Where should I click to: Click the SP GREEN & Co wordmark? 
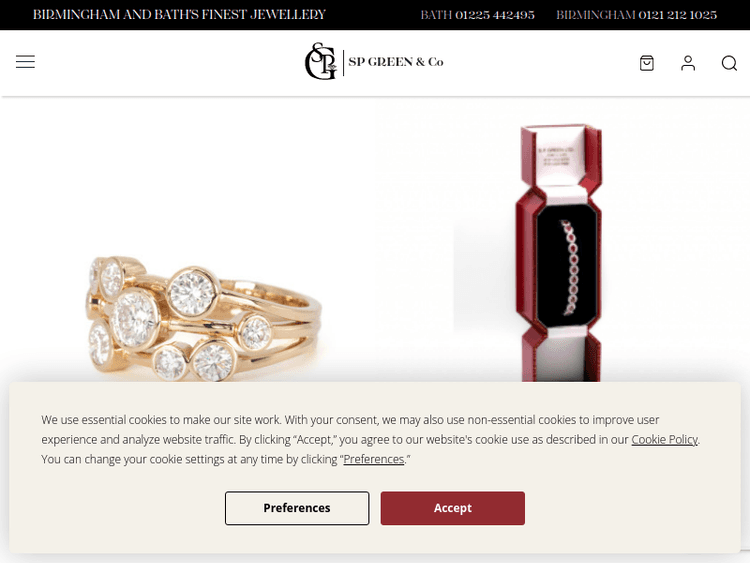(x=396, y=62)
